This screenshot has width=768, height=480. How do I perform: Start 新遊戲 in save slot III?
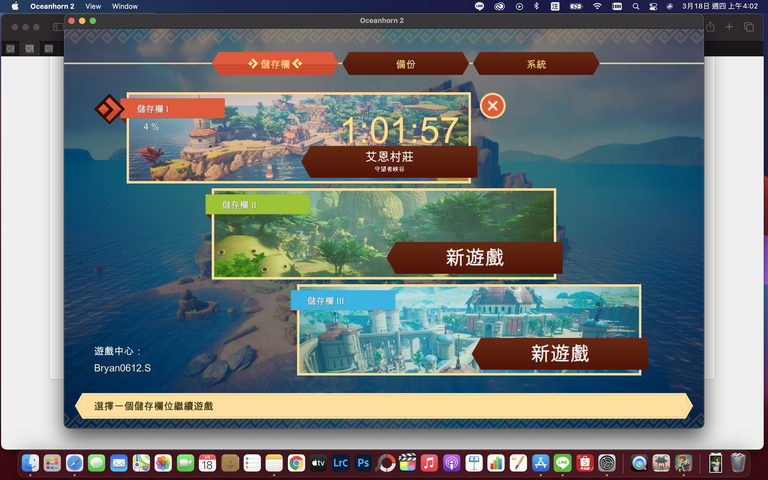[559, 354]
